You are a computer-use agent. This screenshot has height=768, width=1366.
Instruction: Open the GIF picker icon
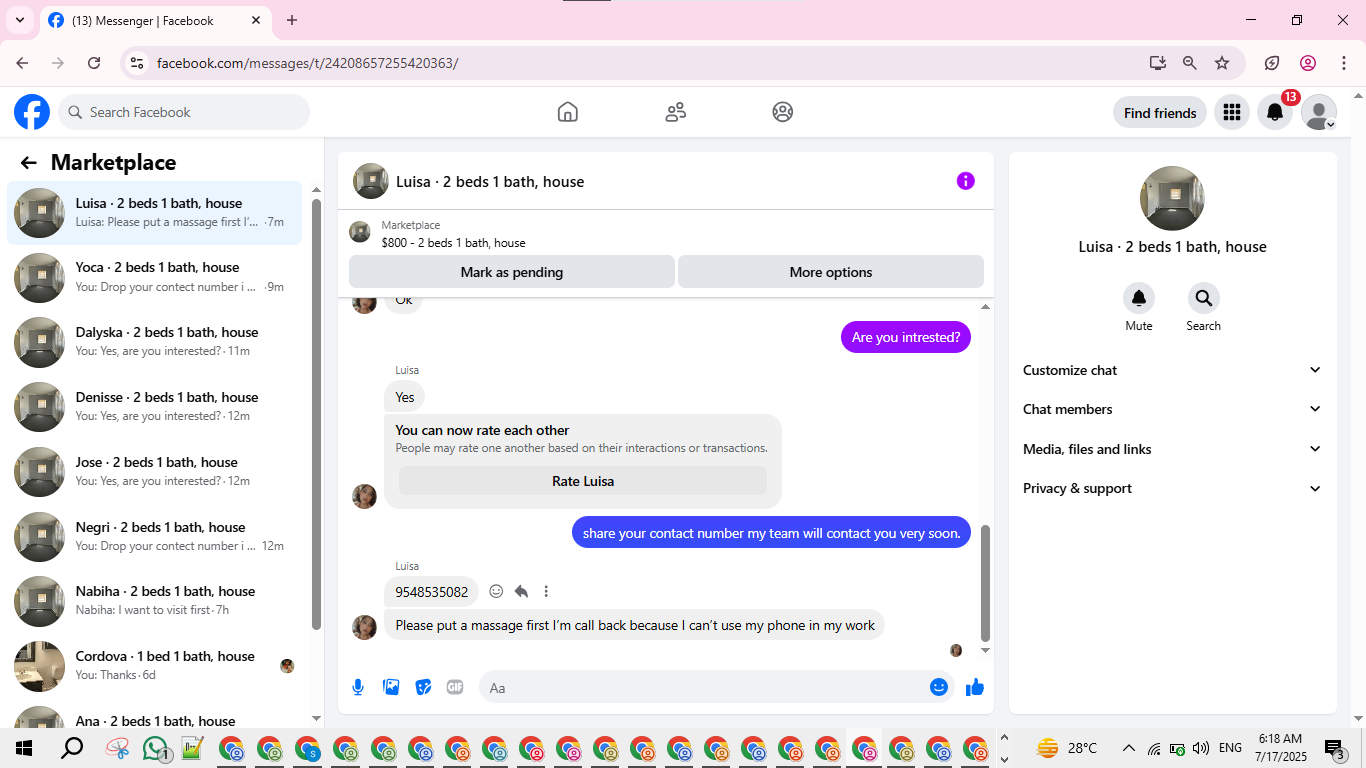[x=455, y=687]
